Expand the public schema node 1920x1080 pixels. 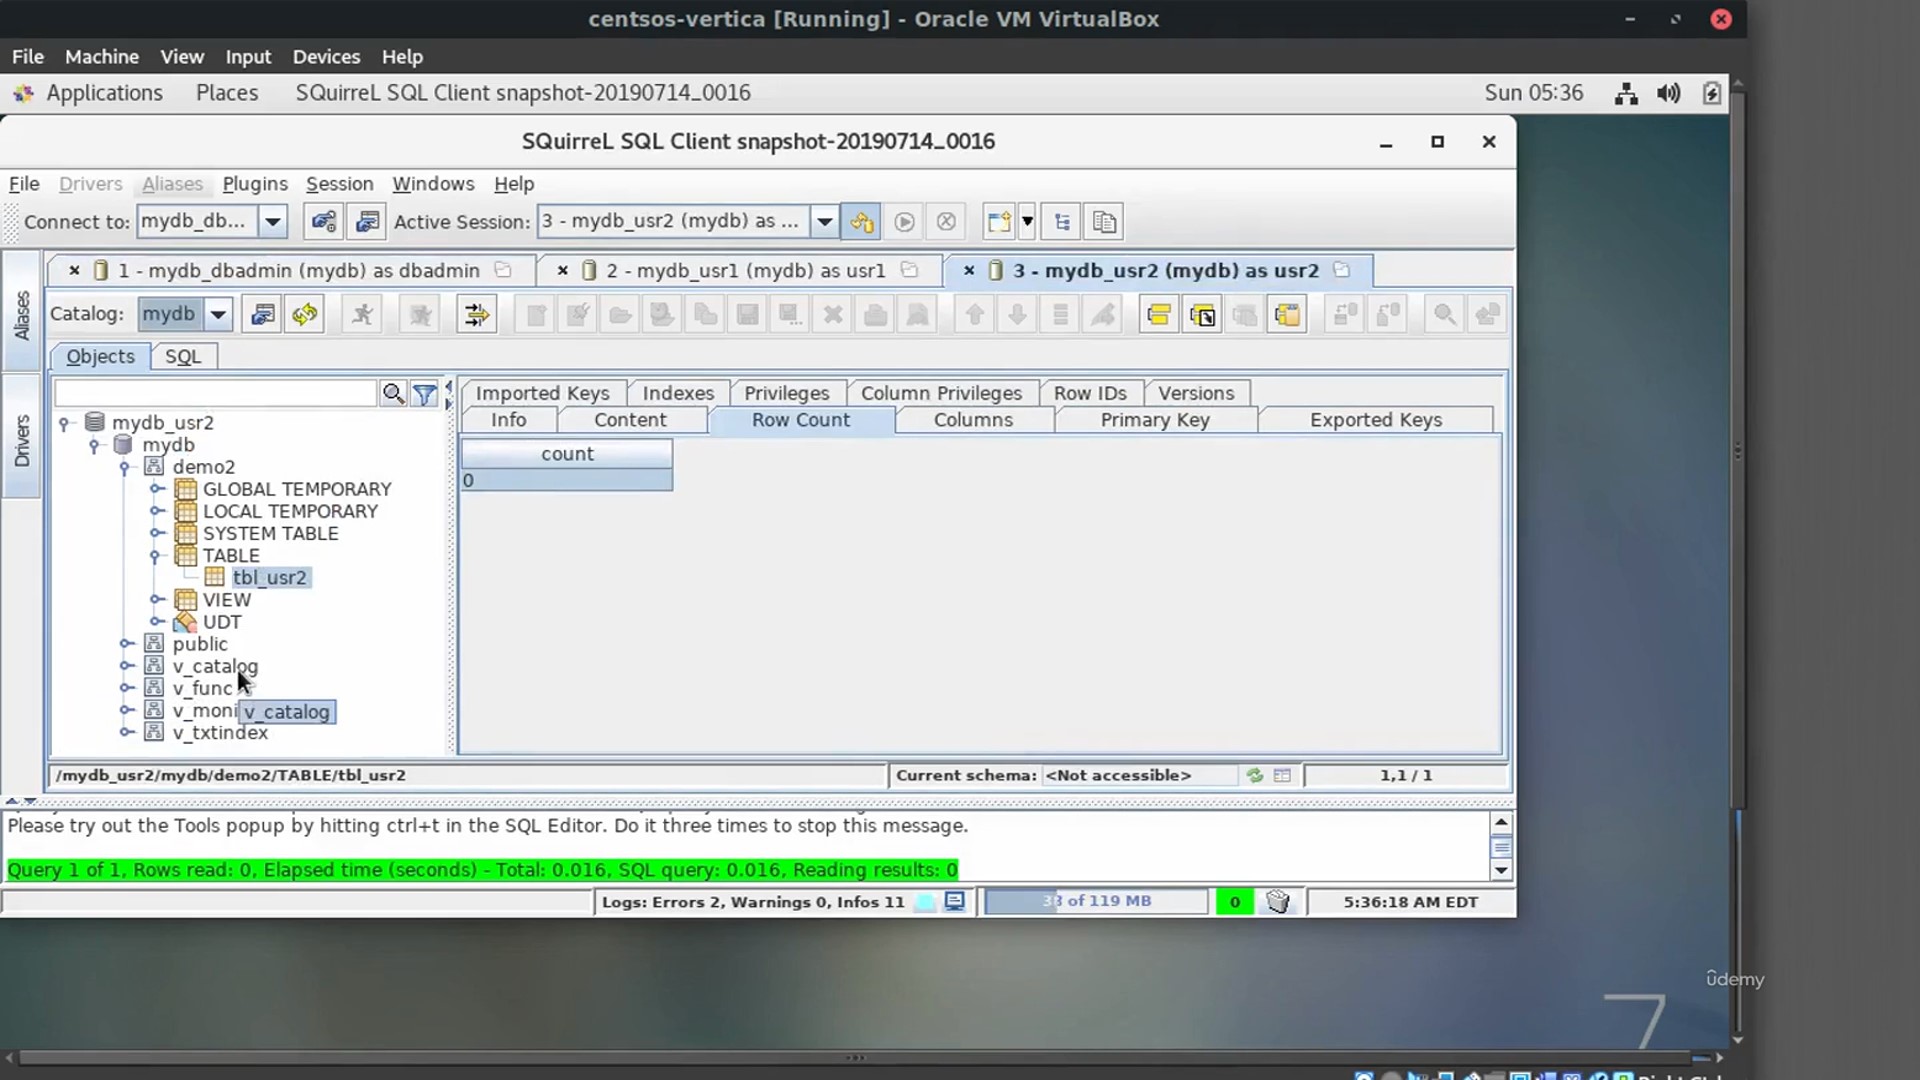[x=125, y=644]
